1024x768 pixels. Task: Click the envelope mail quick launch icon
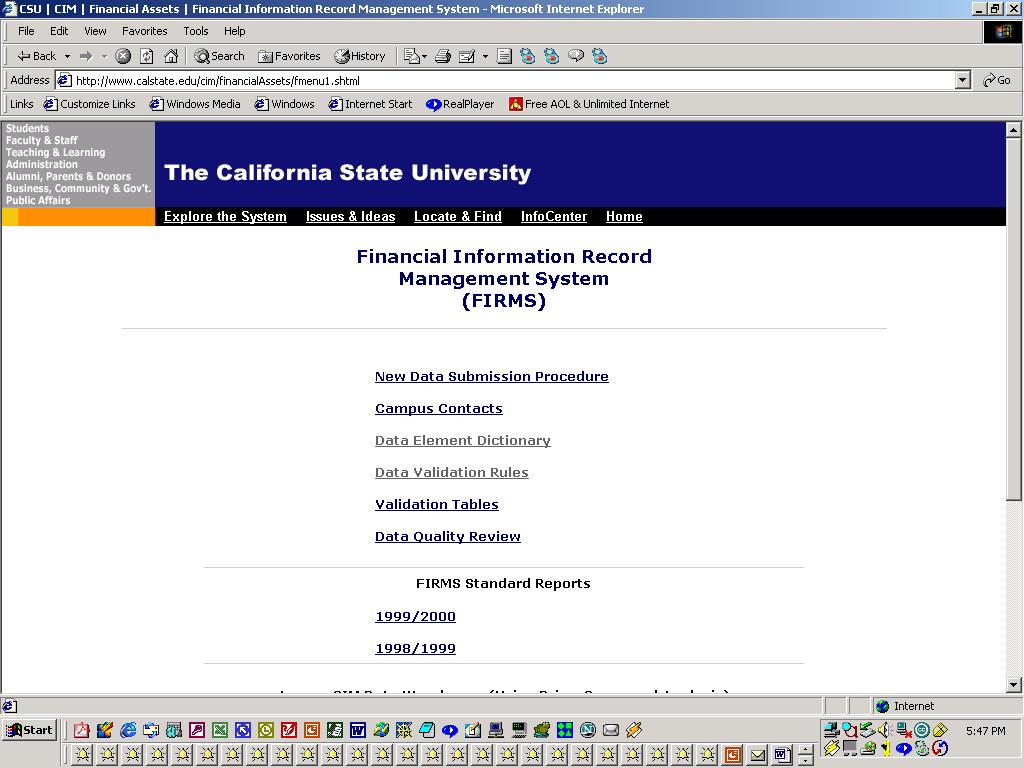[x=611, y=730]
